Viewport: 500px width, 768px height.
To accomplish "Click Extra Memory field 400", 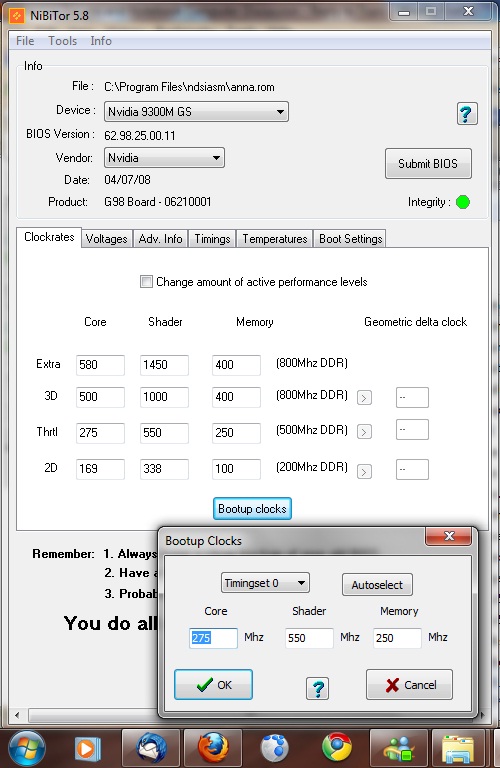I will coord(236,365).
